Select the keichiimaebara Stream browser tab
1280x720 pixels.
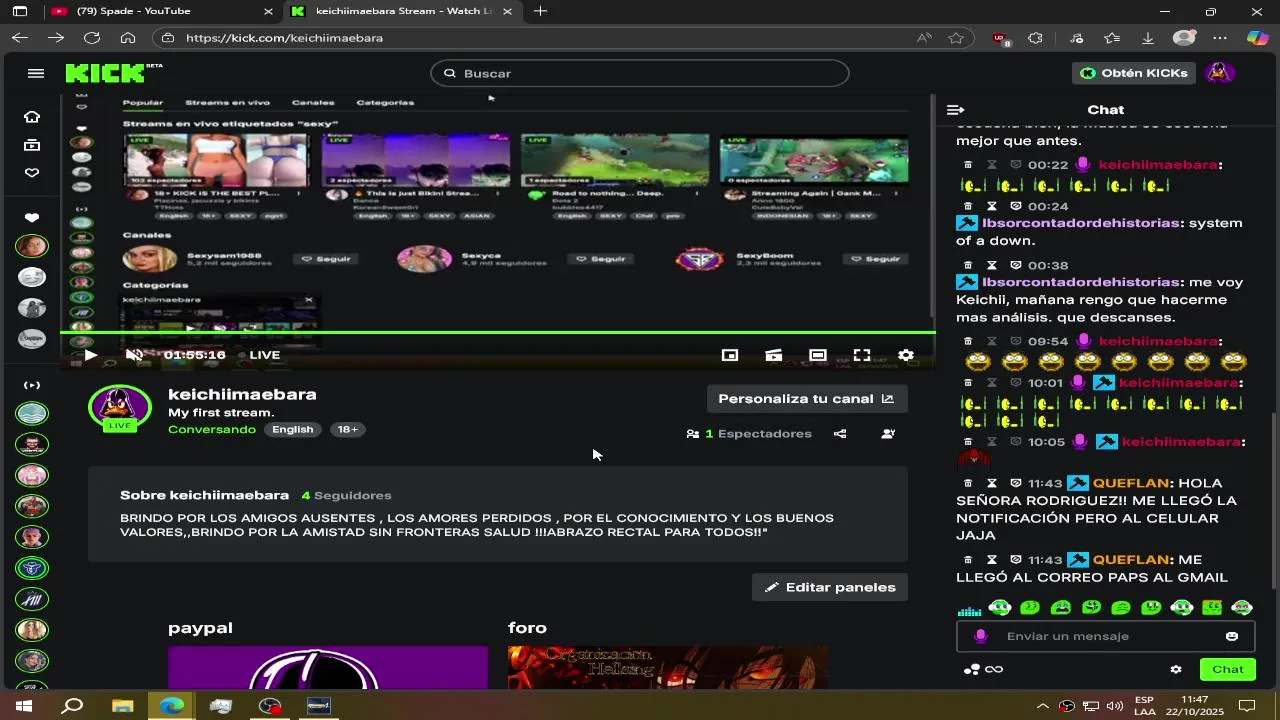pos(403,11)
